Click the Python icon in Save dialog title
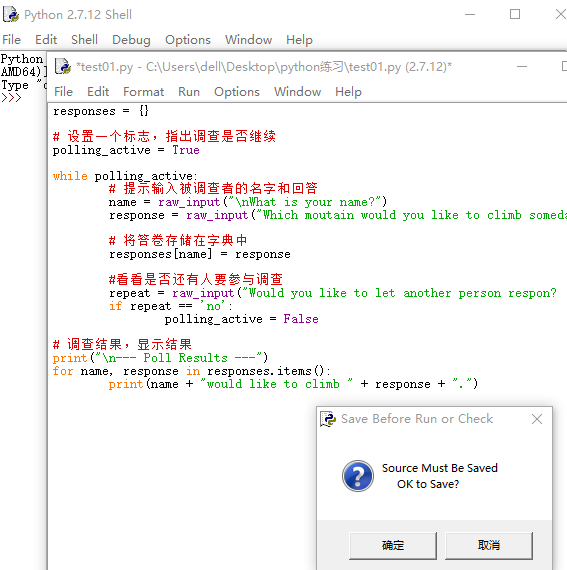Image resolution: width=567 pixels, height=570 pixels. (x=328, y=419)
